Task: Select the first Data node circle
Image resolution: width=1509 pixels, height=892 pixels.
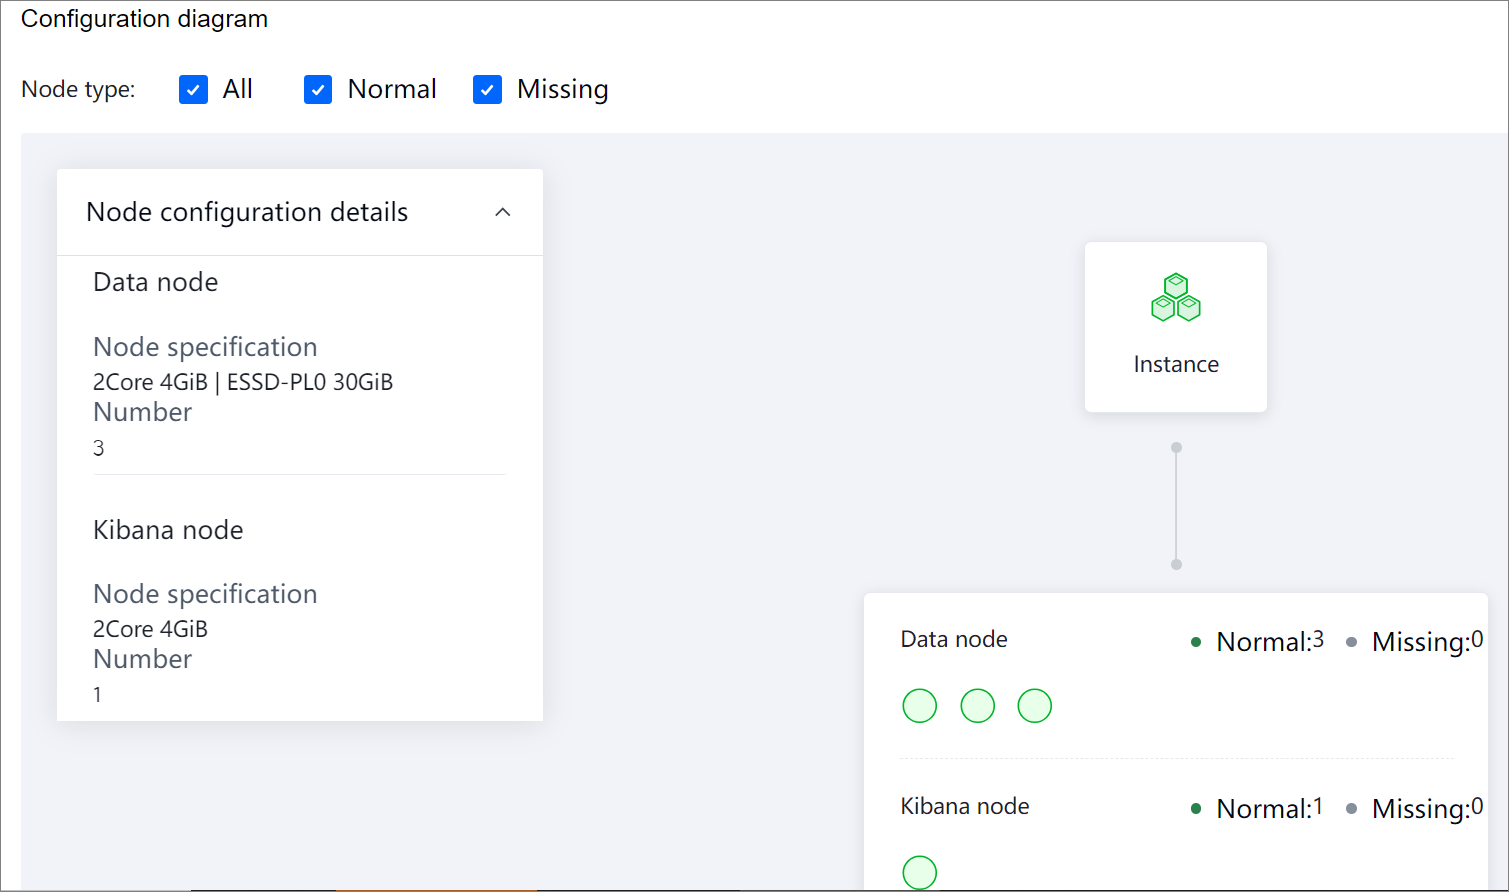Action: click(x=920, y=706)
